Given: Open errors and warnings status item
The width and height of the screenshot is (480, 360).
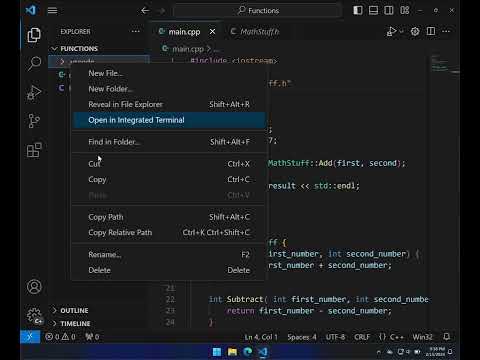Looking at the screenshot, I should pyautogui.click(x=60, y=337).
